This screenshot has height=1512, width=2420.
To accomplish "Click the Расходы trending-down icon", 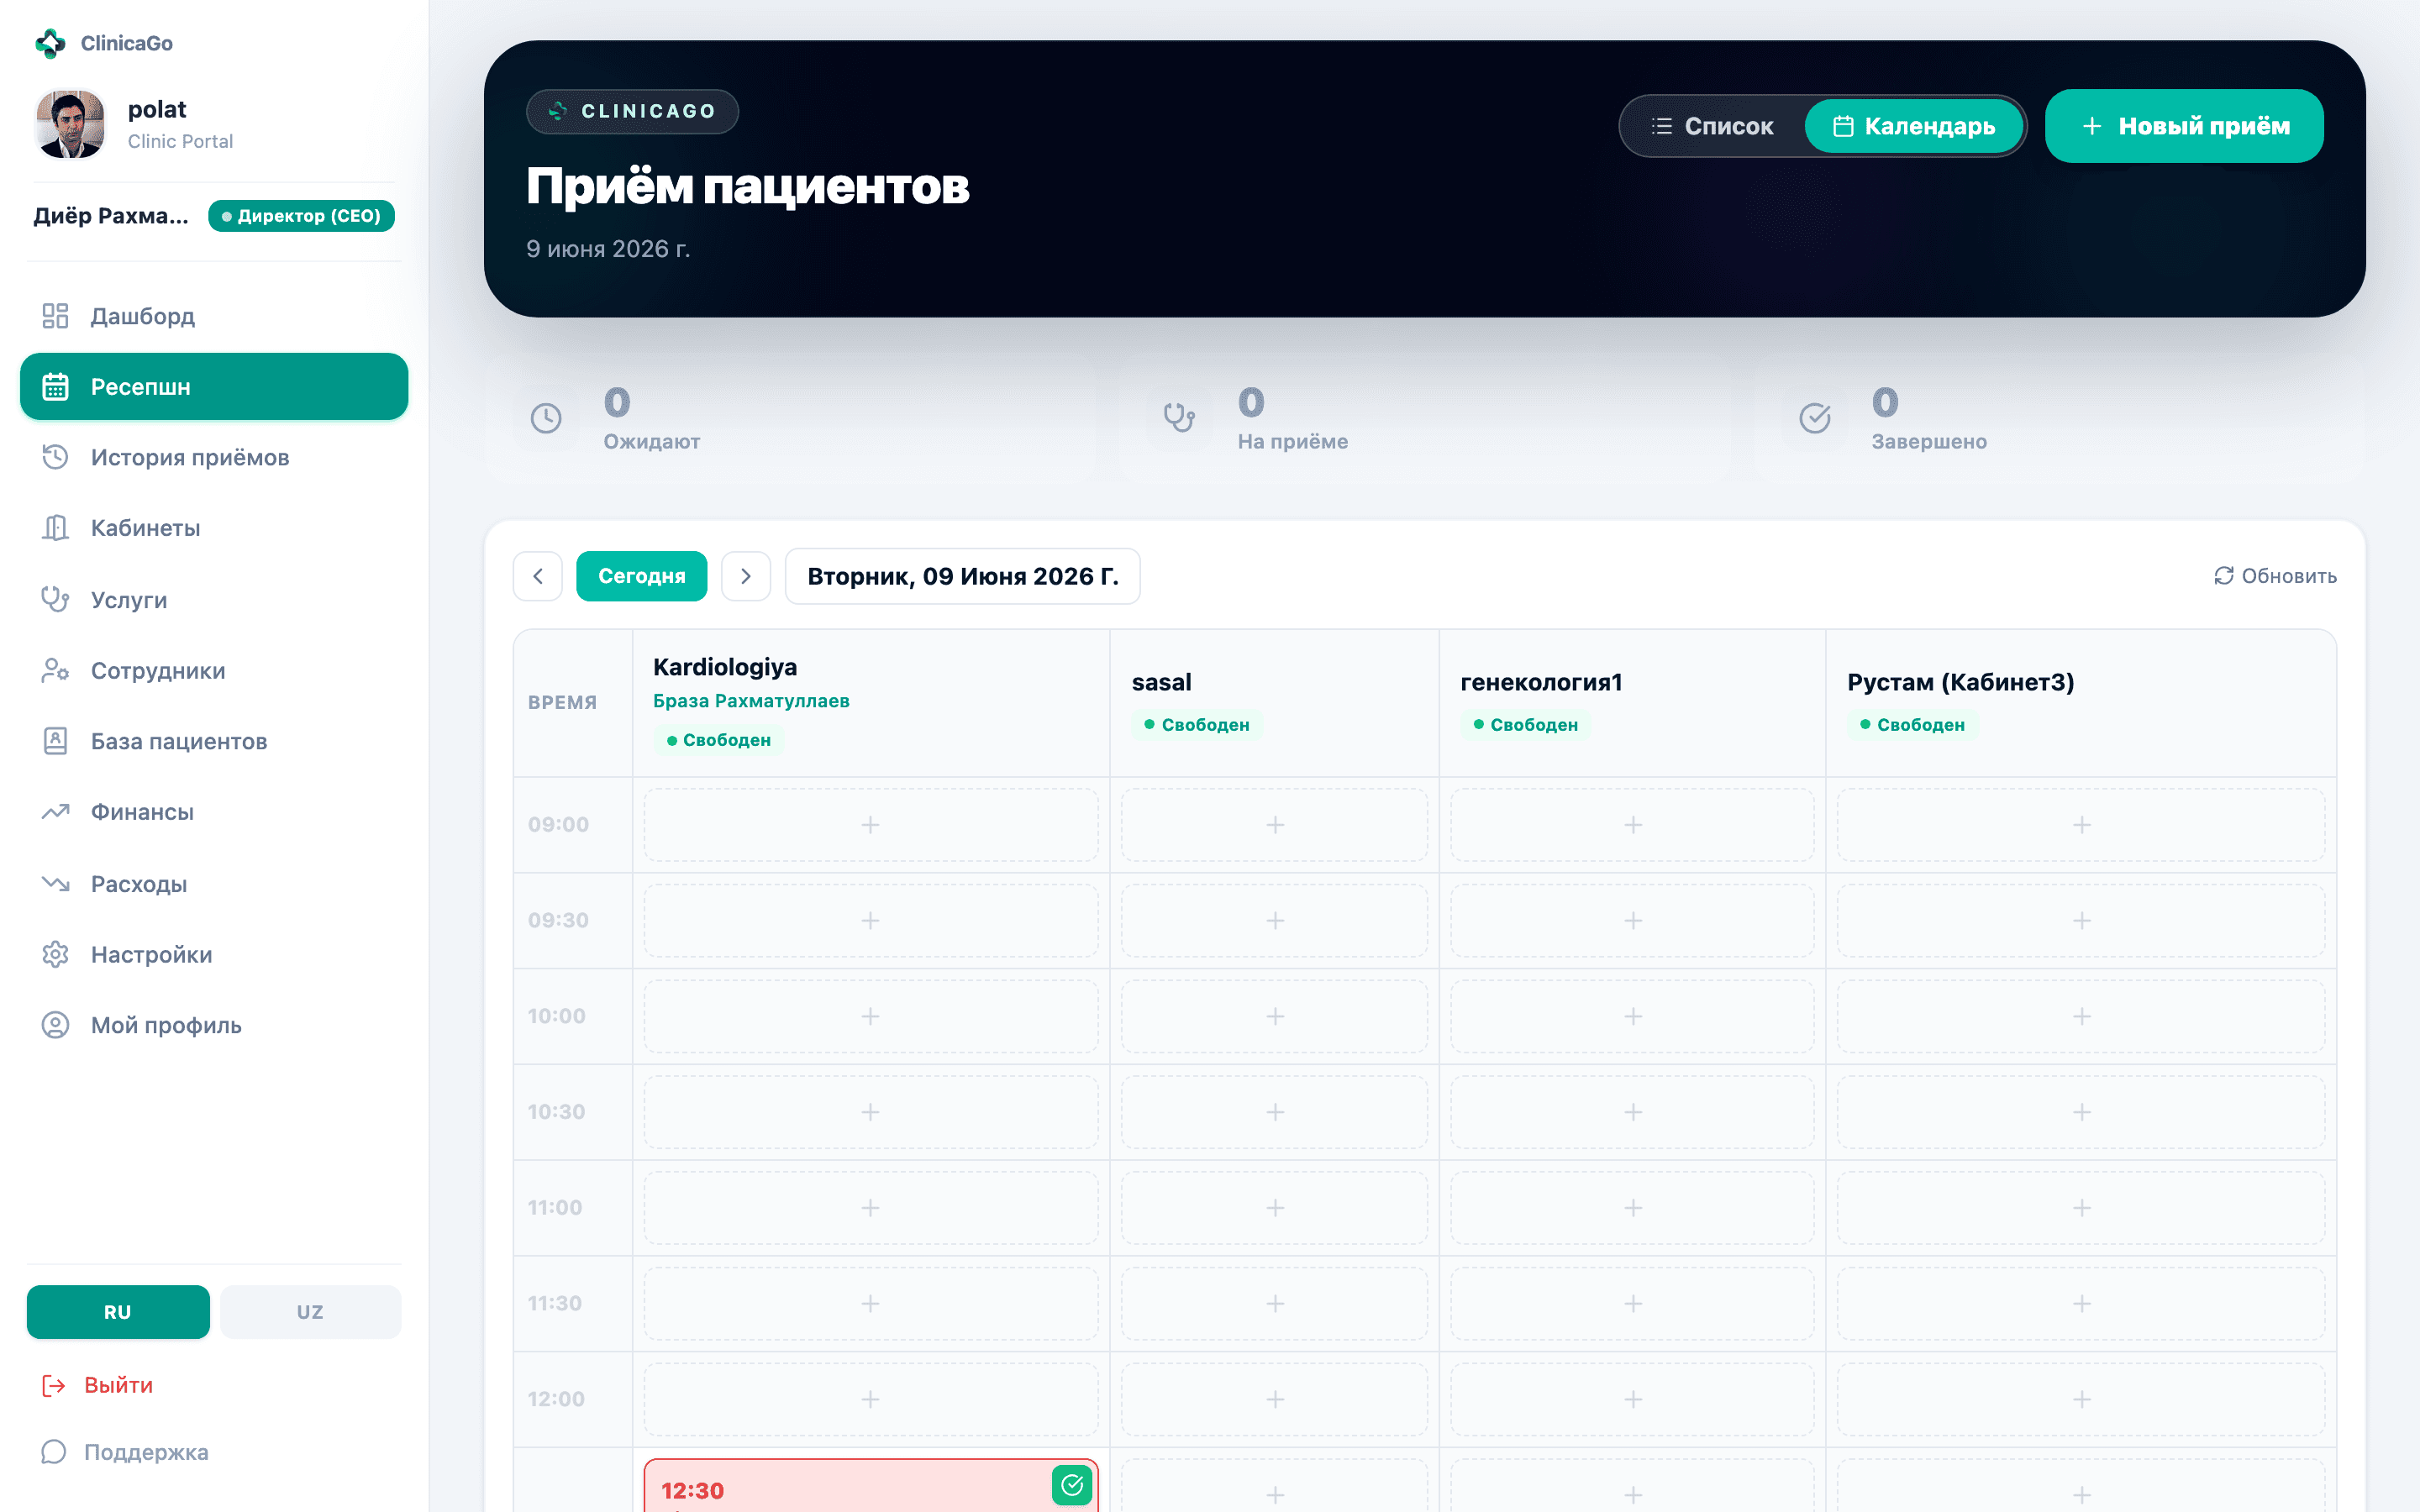I will (x=55, y=883).
